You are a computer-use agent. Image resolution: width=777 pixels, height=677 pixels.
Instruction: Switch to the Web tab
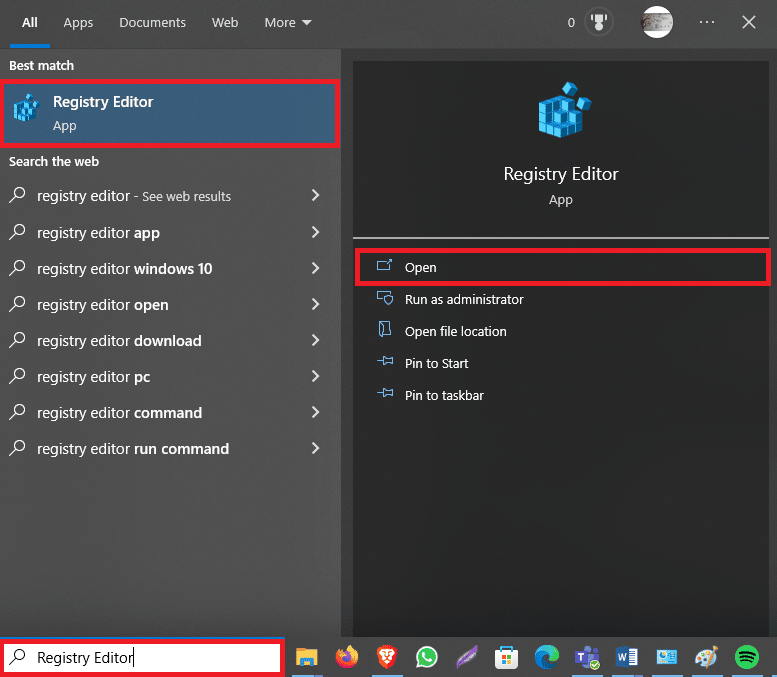point(225,23)
